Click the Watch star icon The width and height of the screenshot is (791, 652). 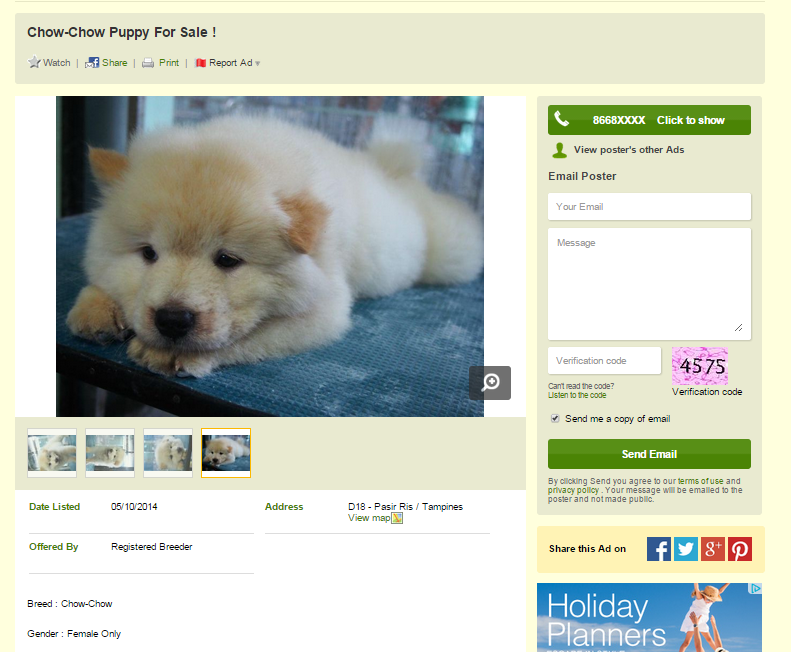pos(34,62)
